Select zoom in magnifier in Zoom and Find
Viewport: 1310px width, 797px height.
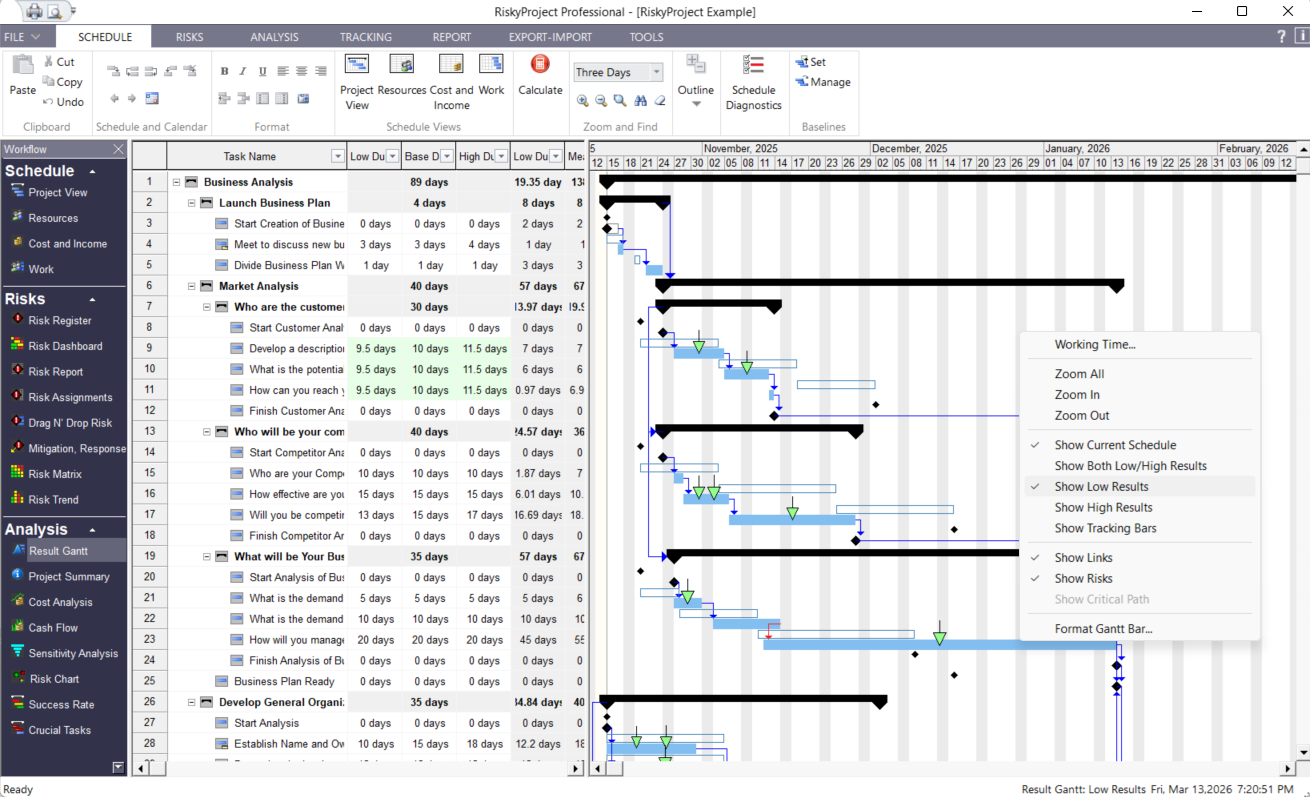pyautogui.click(x=583, y=100)
